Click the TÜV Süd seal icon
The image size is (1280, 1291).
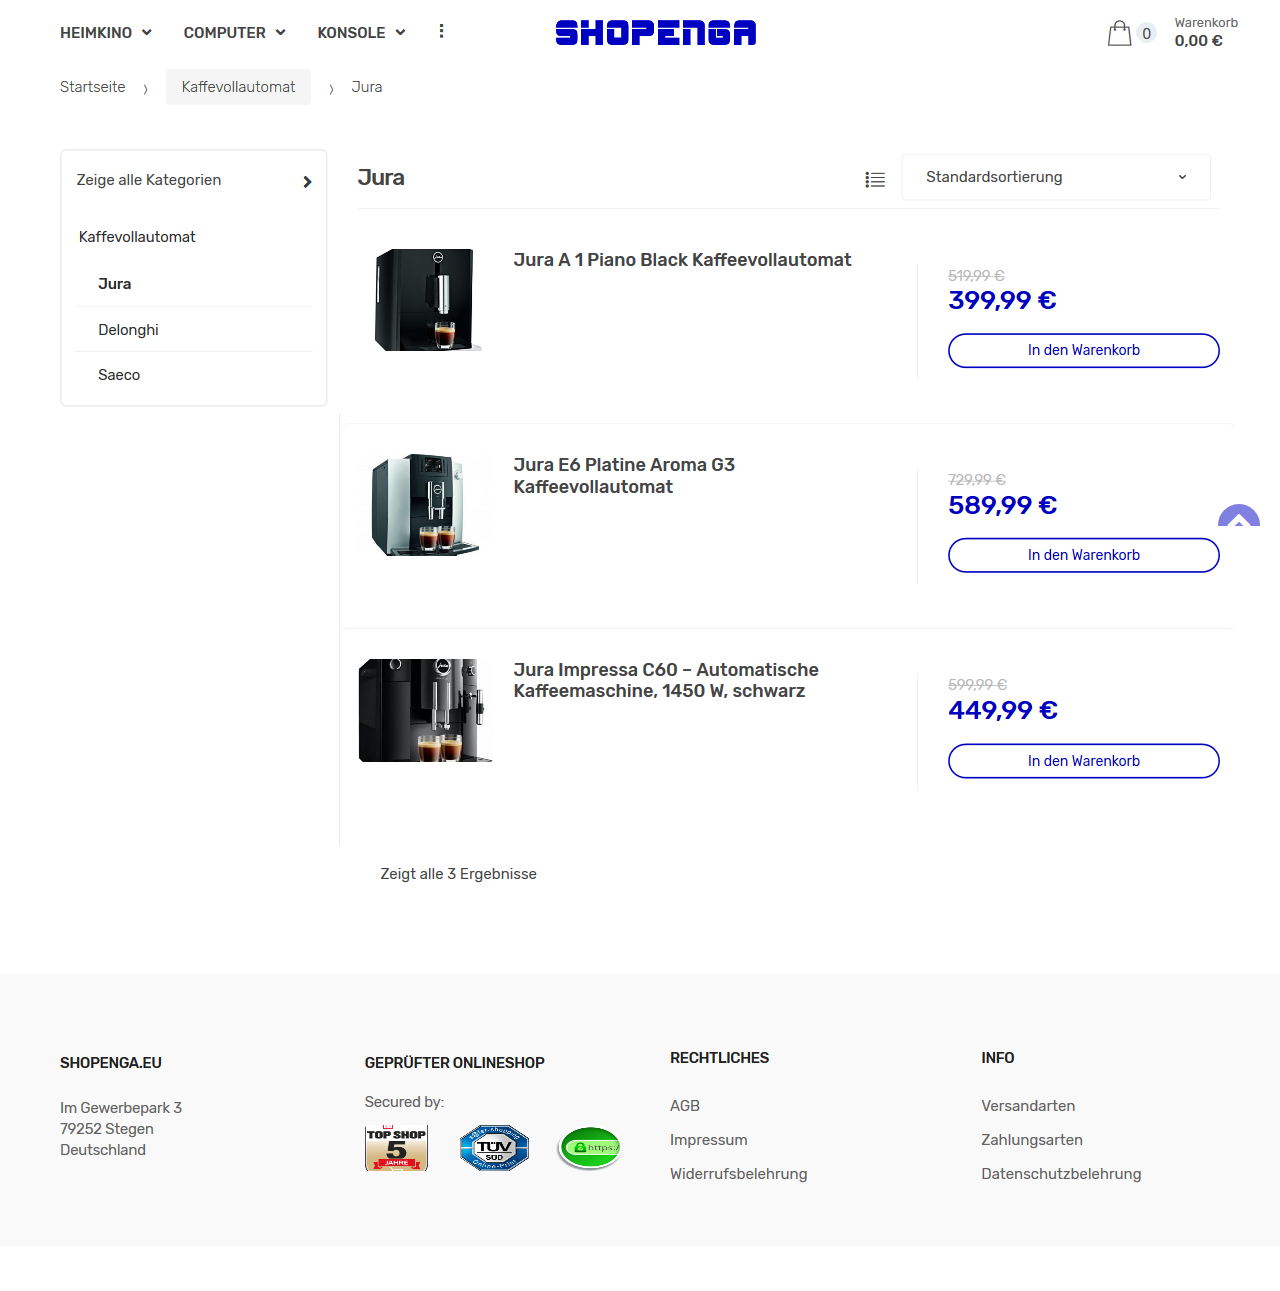coord(494,1148)
